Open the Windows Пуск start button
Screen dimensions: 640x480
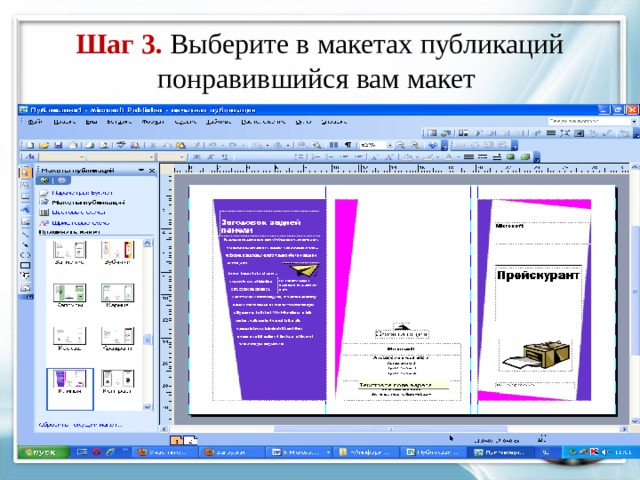43,452
